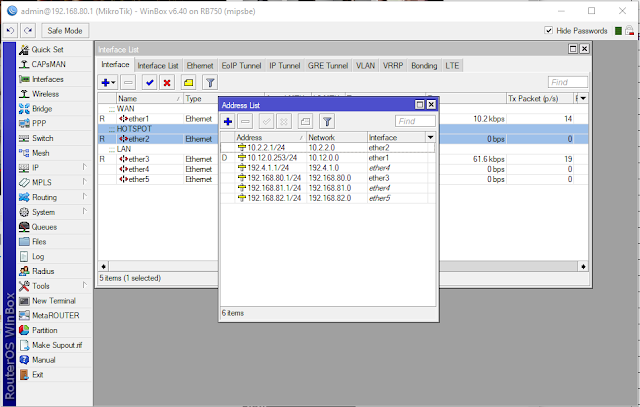Viewport: 640px width, 407px height.
Task: Expand the Routing submenu
Action: pyautogui.click(x=84, y=197)
